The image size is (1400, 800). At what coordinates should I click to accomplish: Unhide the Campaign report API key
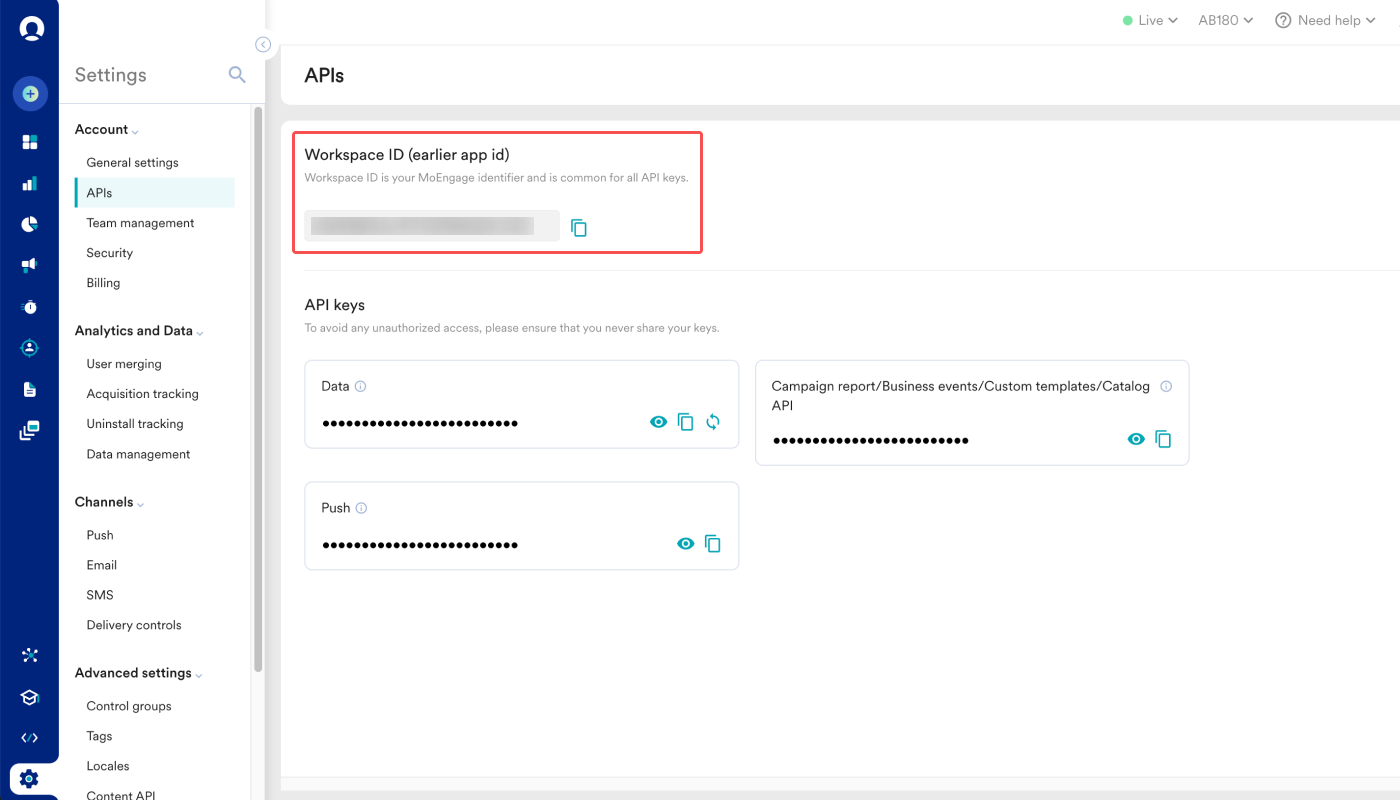[1136, 439]
